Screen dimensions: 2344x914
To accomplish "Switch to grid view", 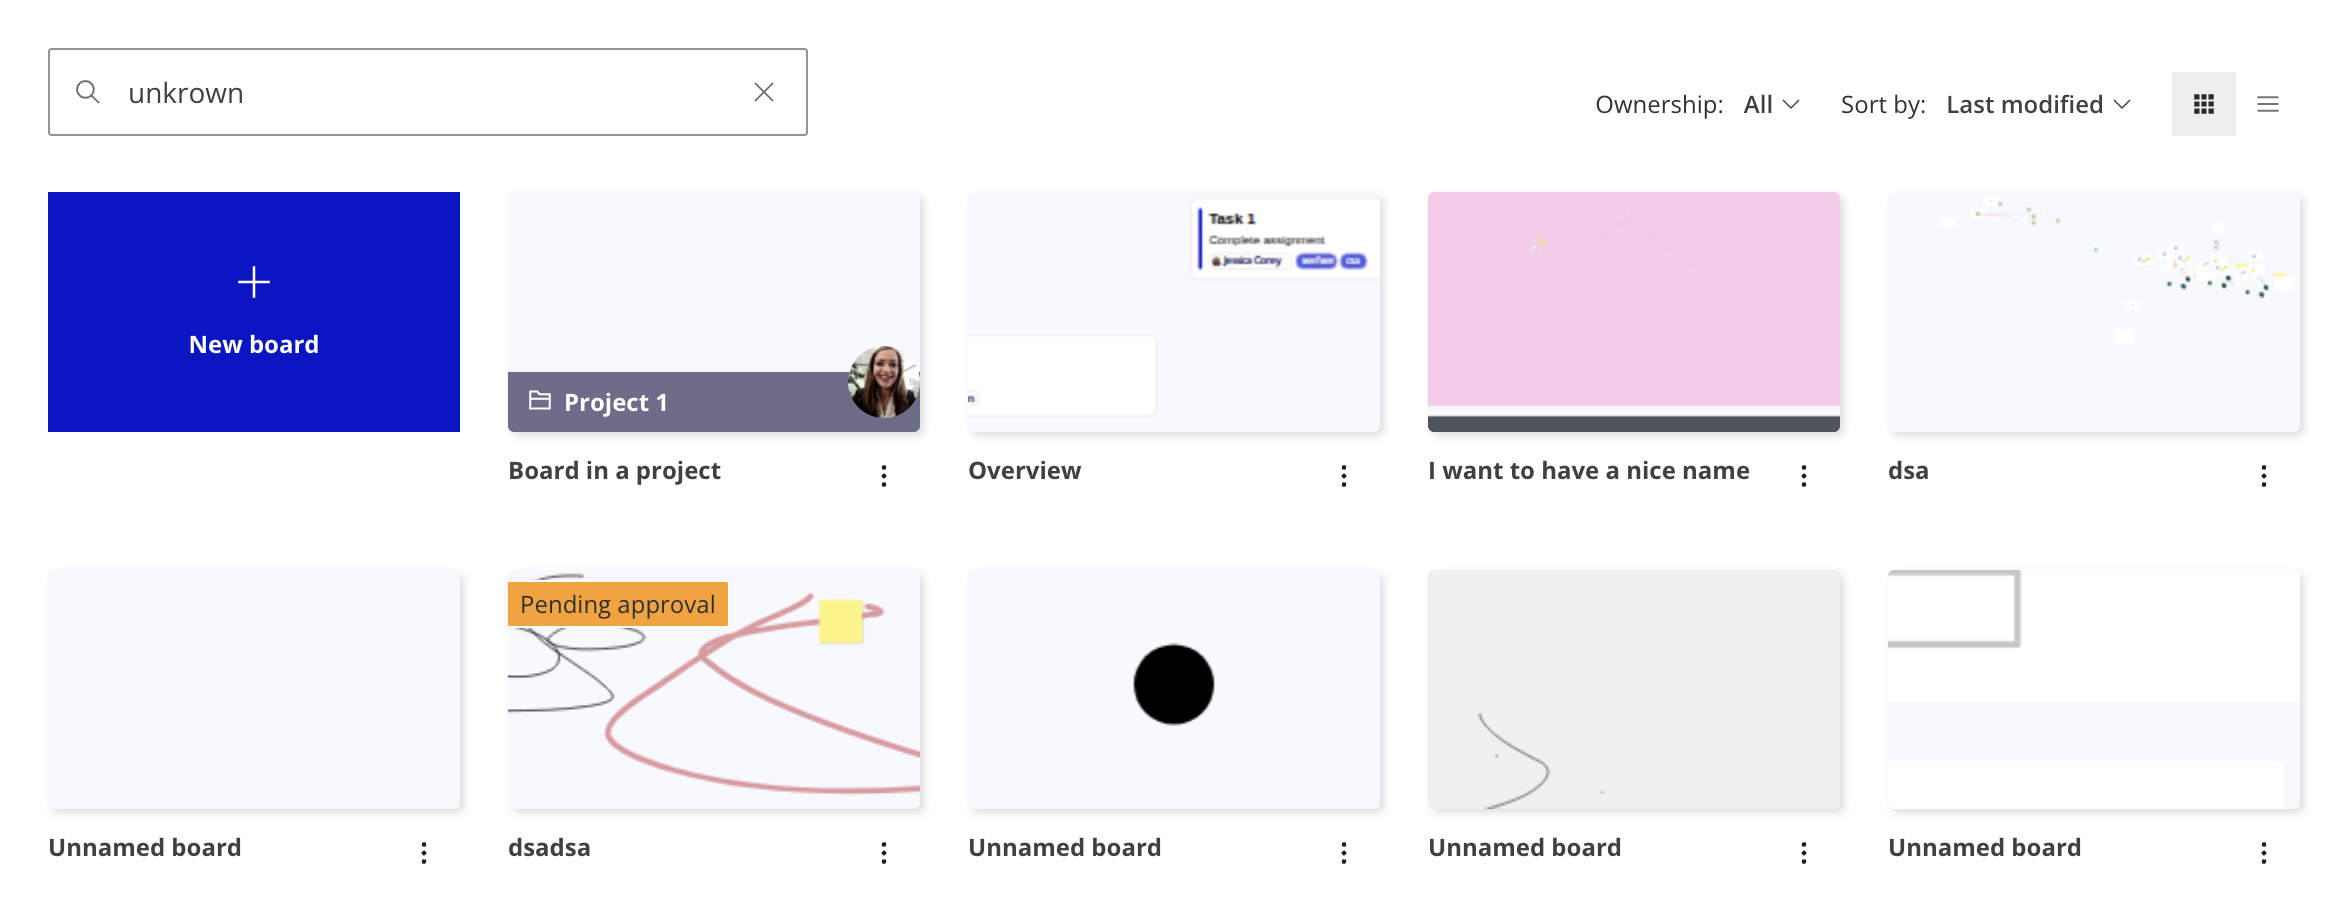I will (x=2203, y=104).
